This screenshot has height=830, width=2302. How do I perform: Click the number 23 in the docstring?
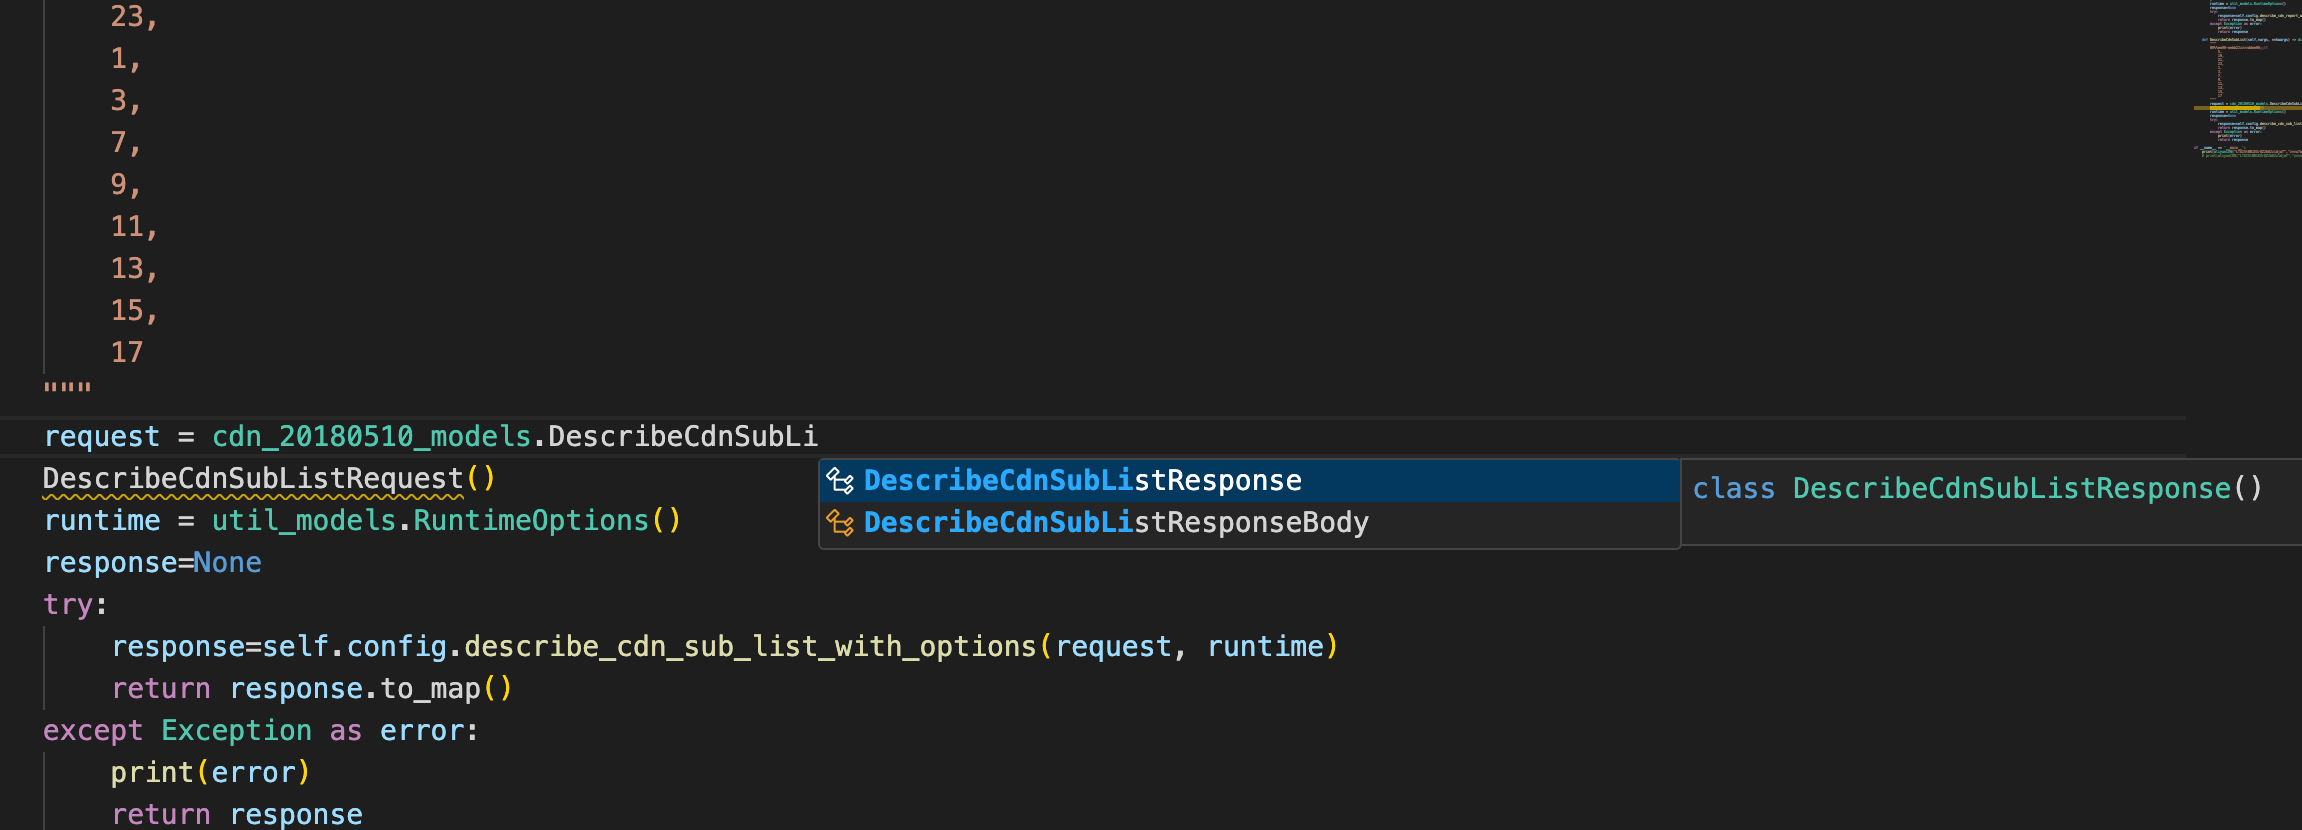[127, 17]
